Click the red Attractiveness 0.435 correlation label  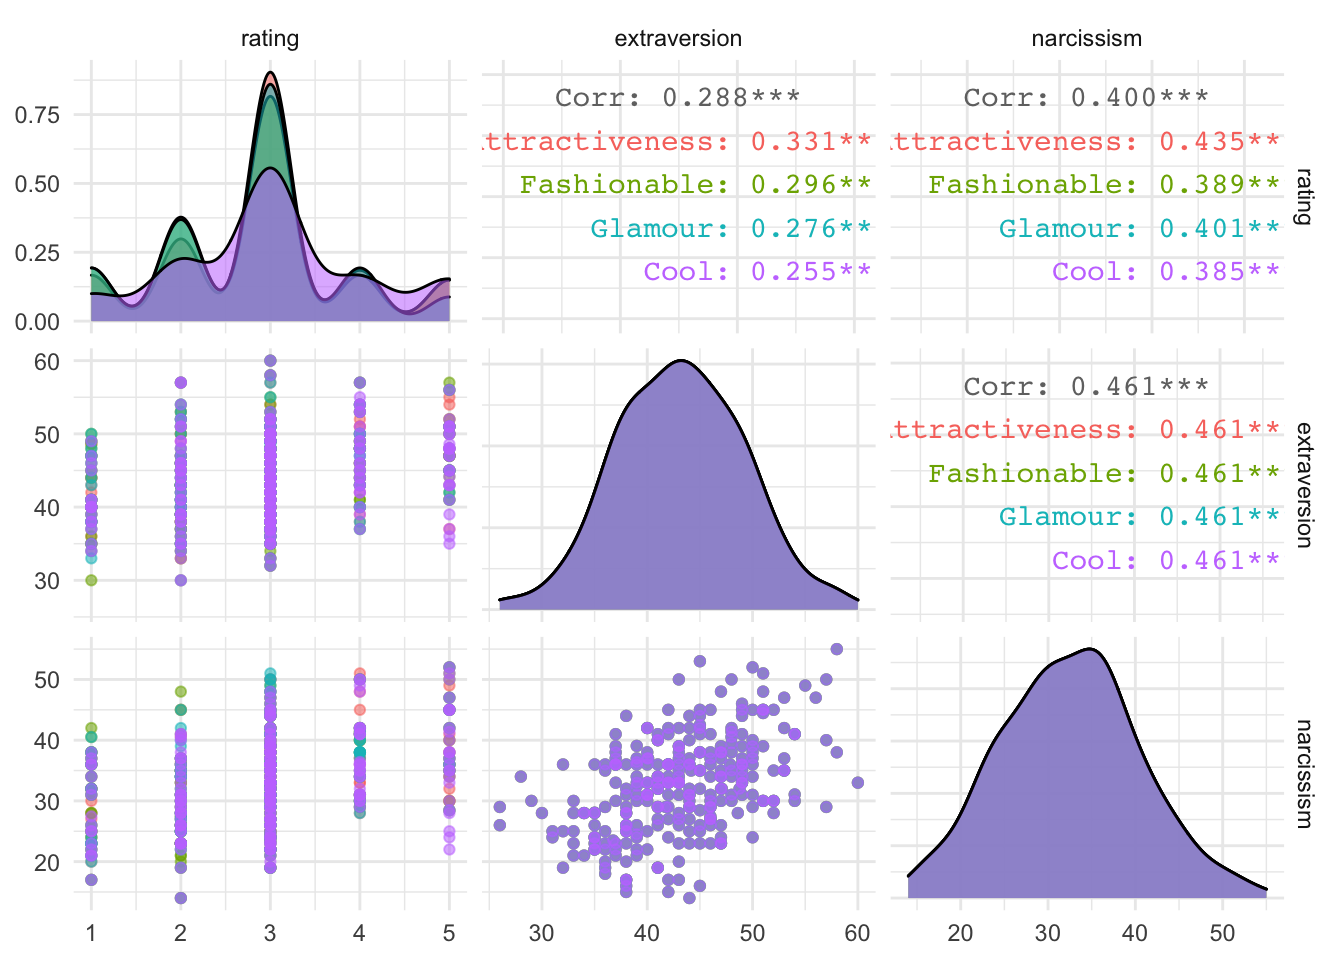coord(1086,142)
